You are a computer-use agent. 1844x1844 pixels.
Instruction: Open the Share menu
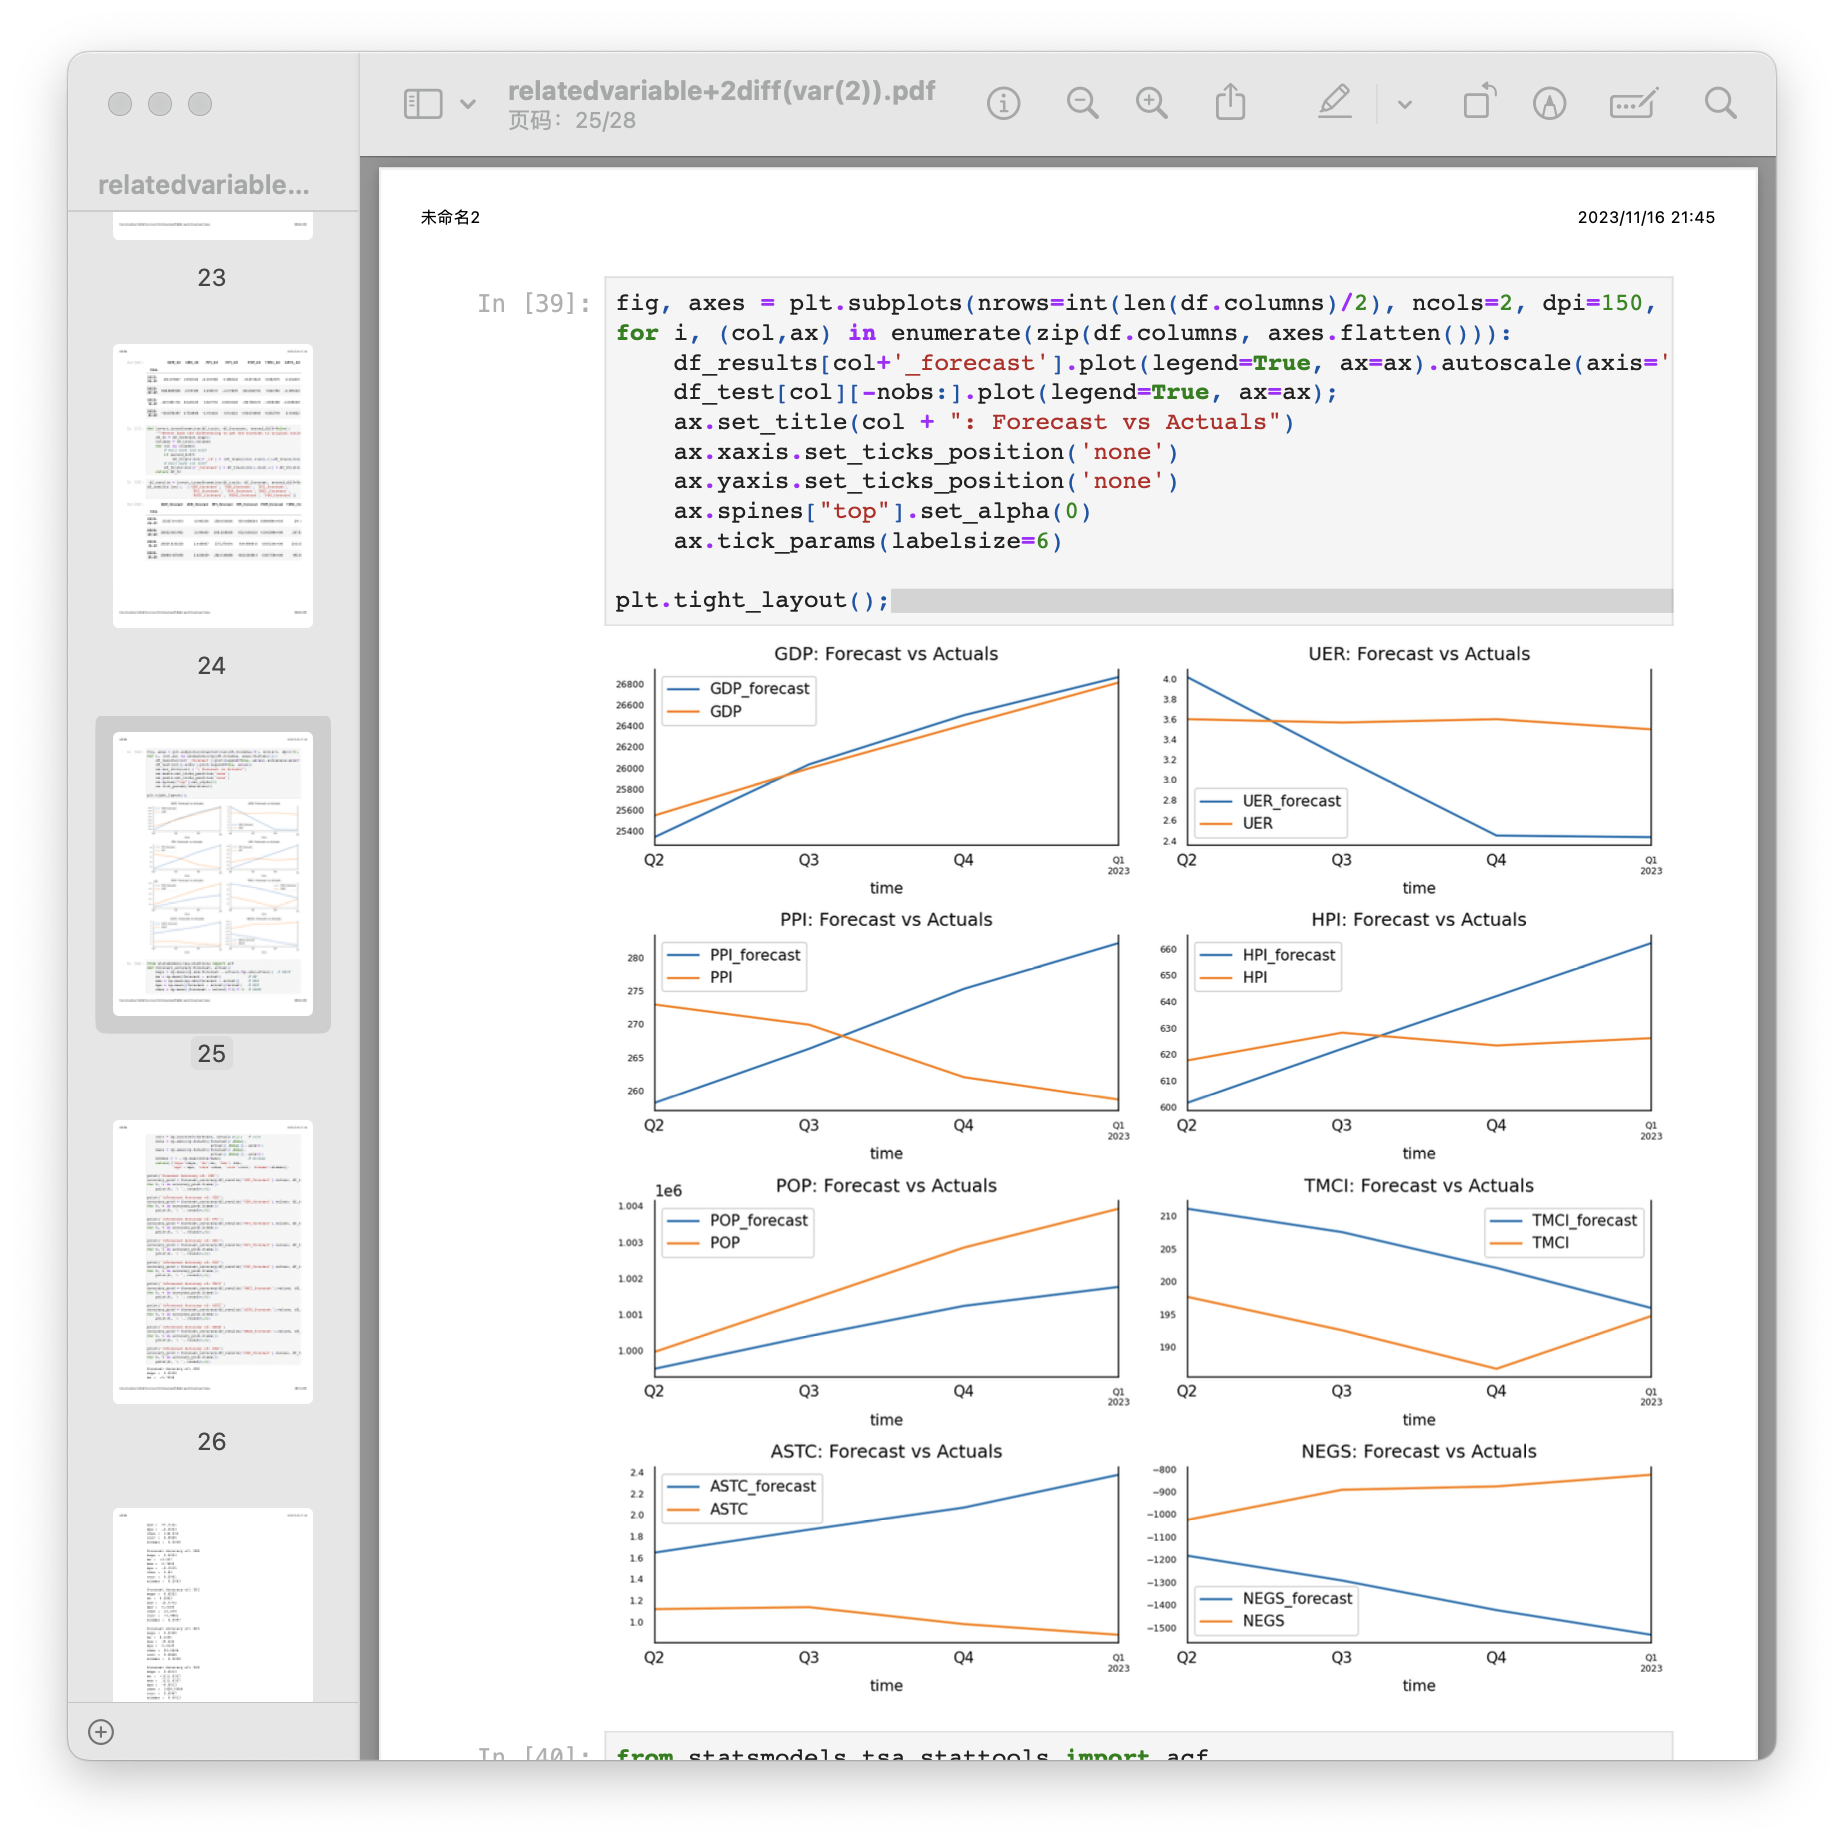(1230, 102)
